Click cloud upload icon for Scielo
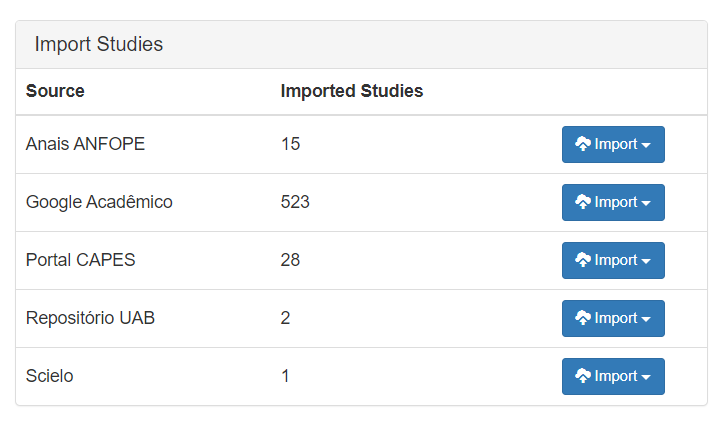 583,376
